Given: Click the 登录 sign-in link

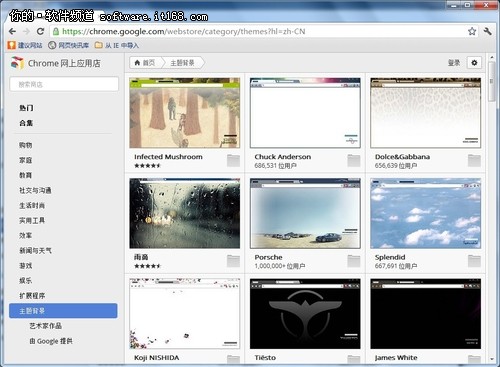Looking at the screenshot, I should coord(454,63).
